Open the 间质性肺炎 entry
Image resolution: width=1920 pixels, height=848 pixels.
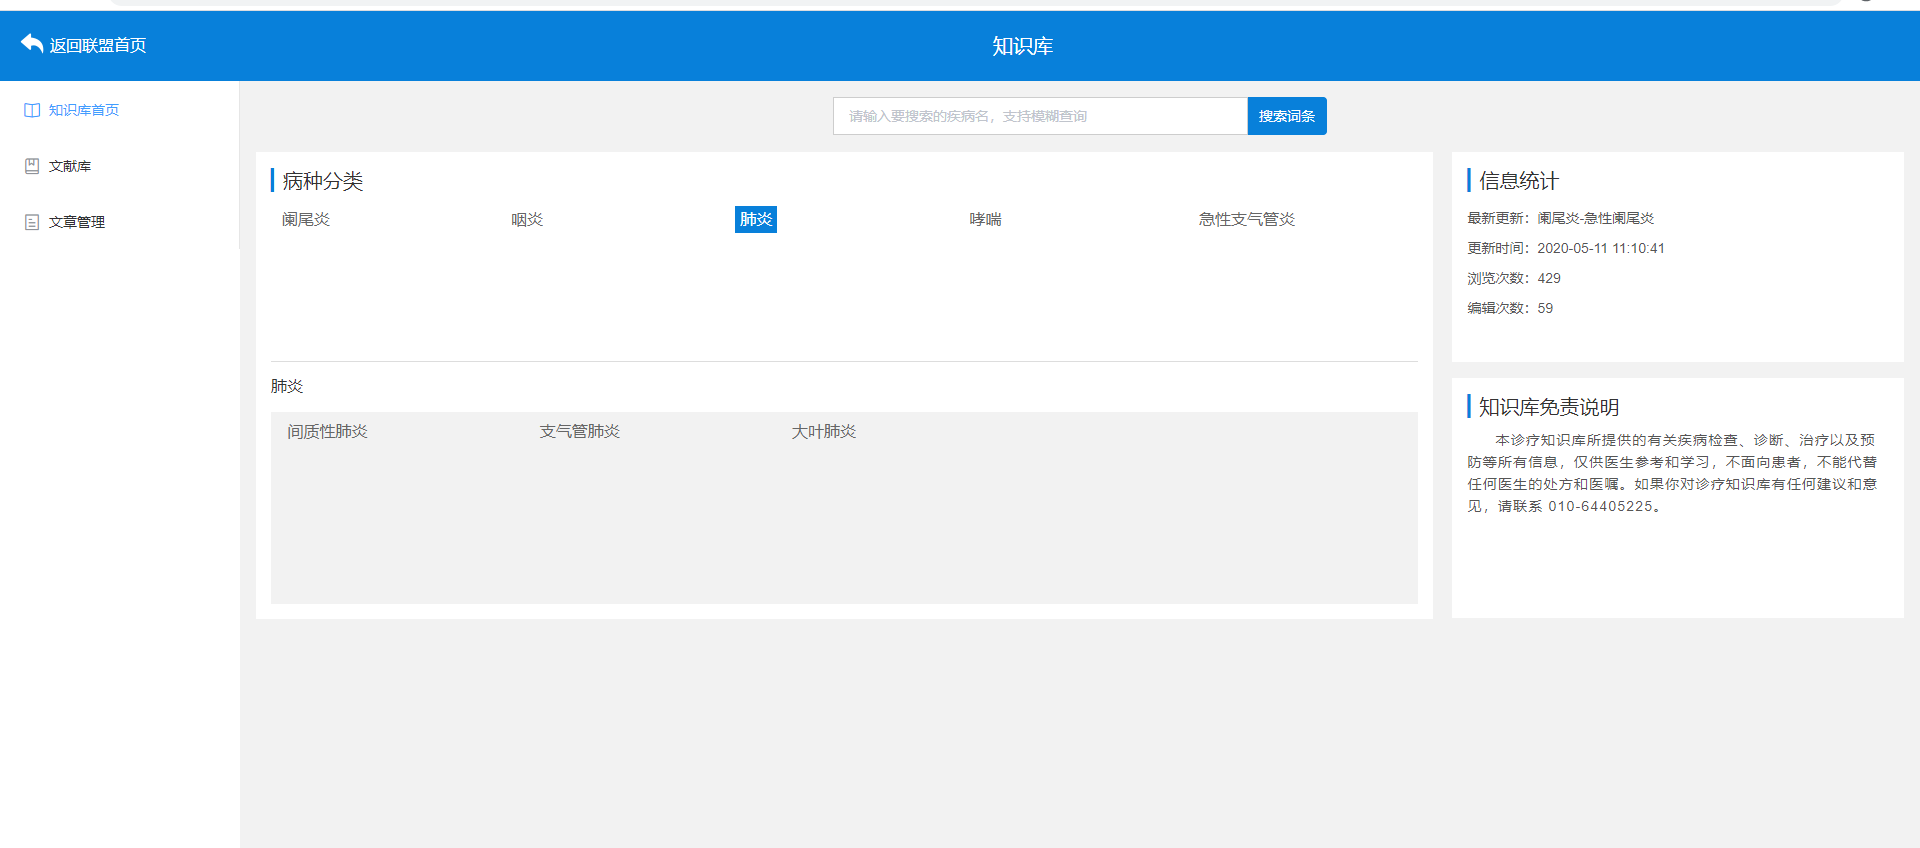pos(327,431)
